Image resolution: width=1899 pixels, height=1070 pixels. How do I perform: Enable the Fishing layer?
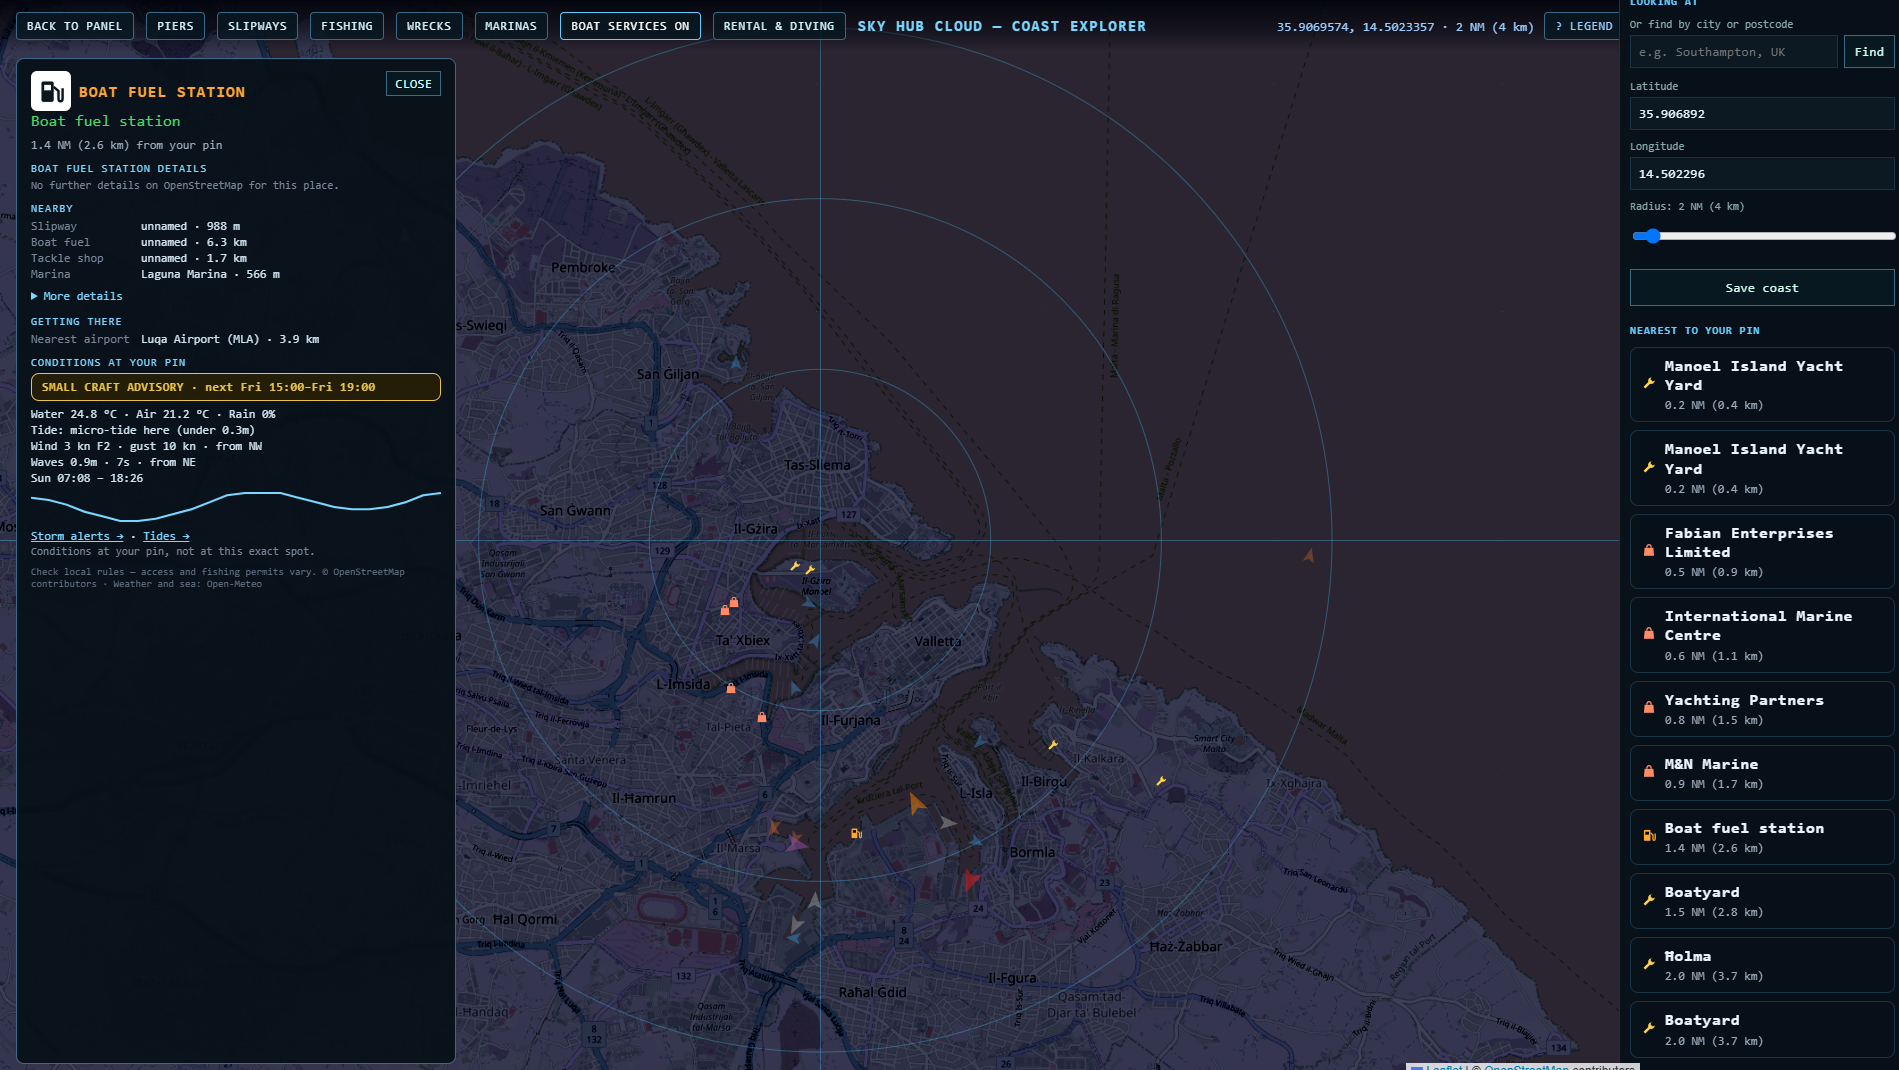347,26
